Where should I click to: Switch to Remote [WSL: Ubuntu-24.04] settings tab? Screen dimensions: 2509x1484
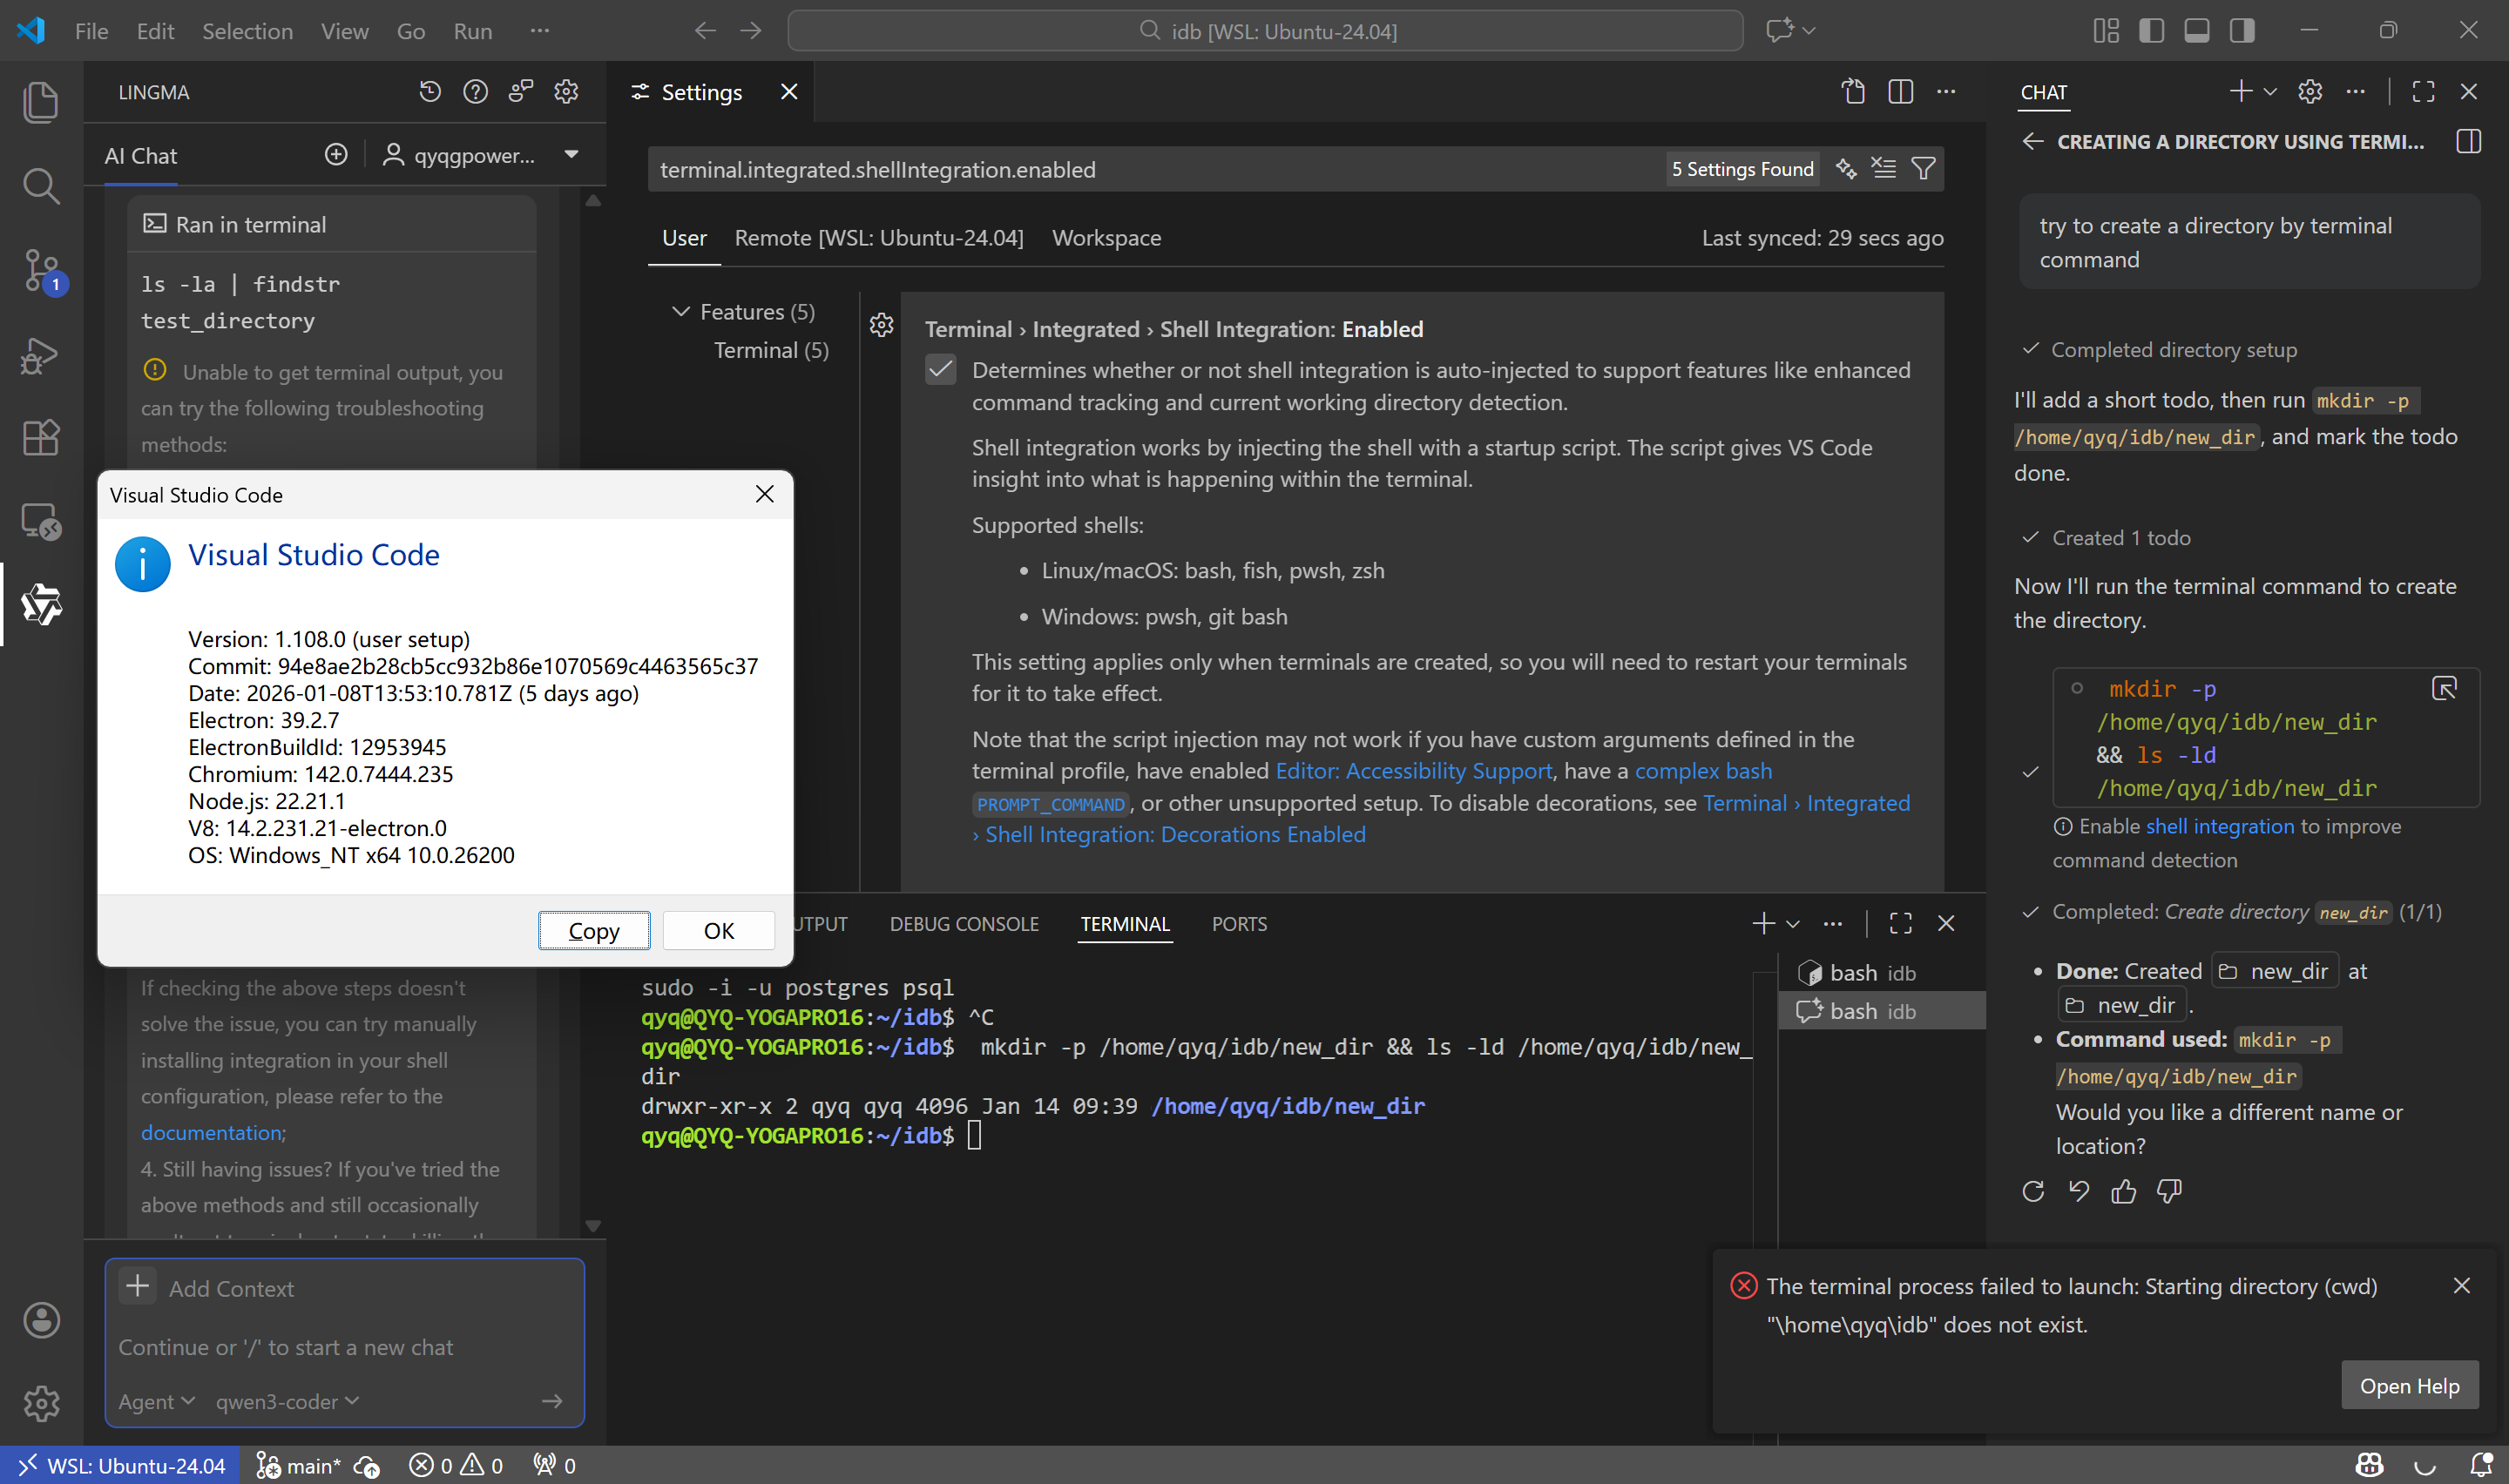tap(878, 238)
